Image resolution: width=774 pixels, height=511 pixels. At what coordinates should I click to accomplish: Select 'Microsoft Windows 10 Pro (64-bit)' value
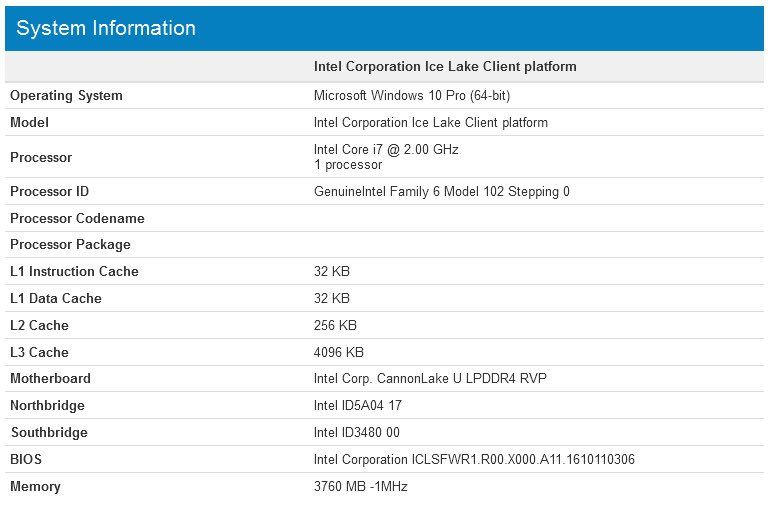tap(412, 95)
